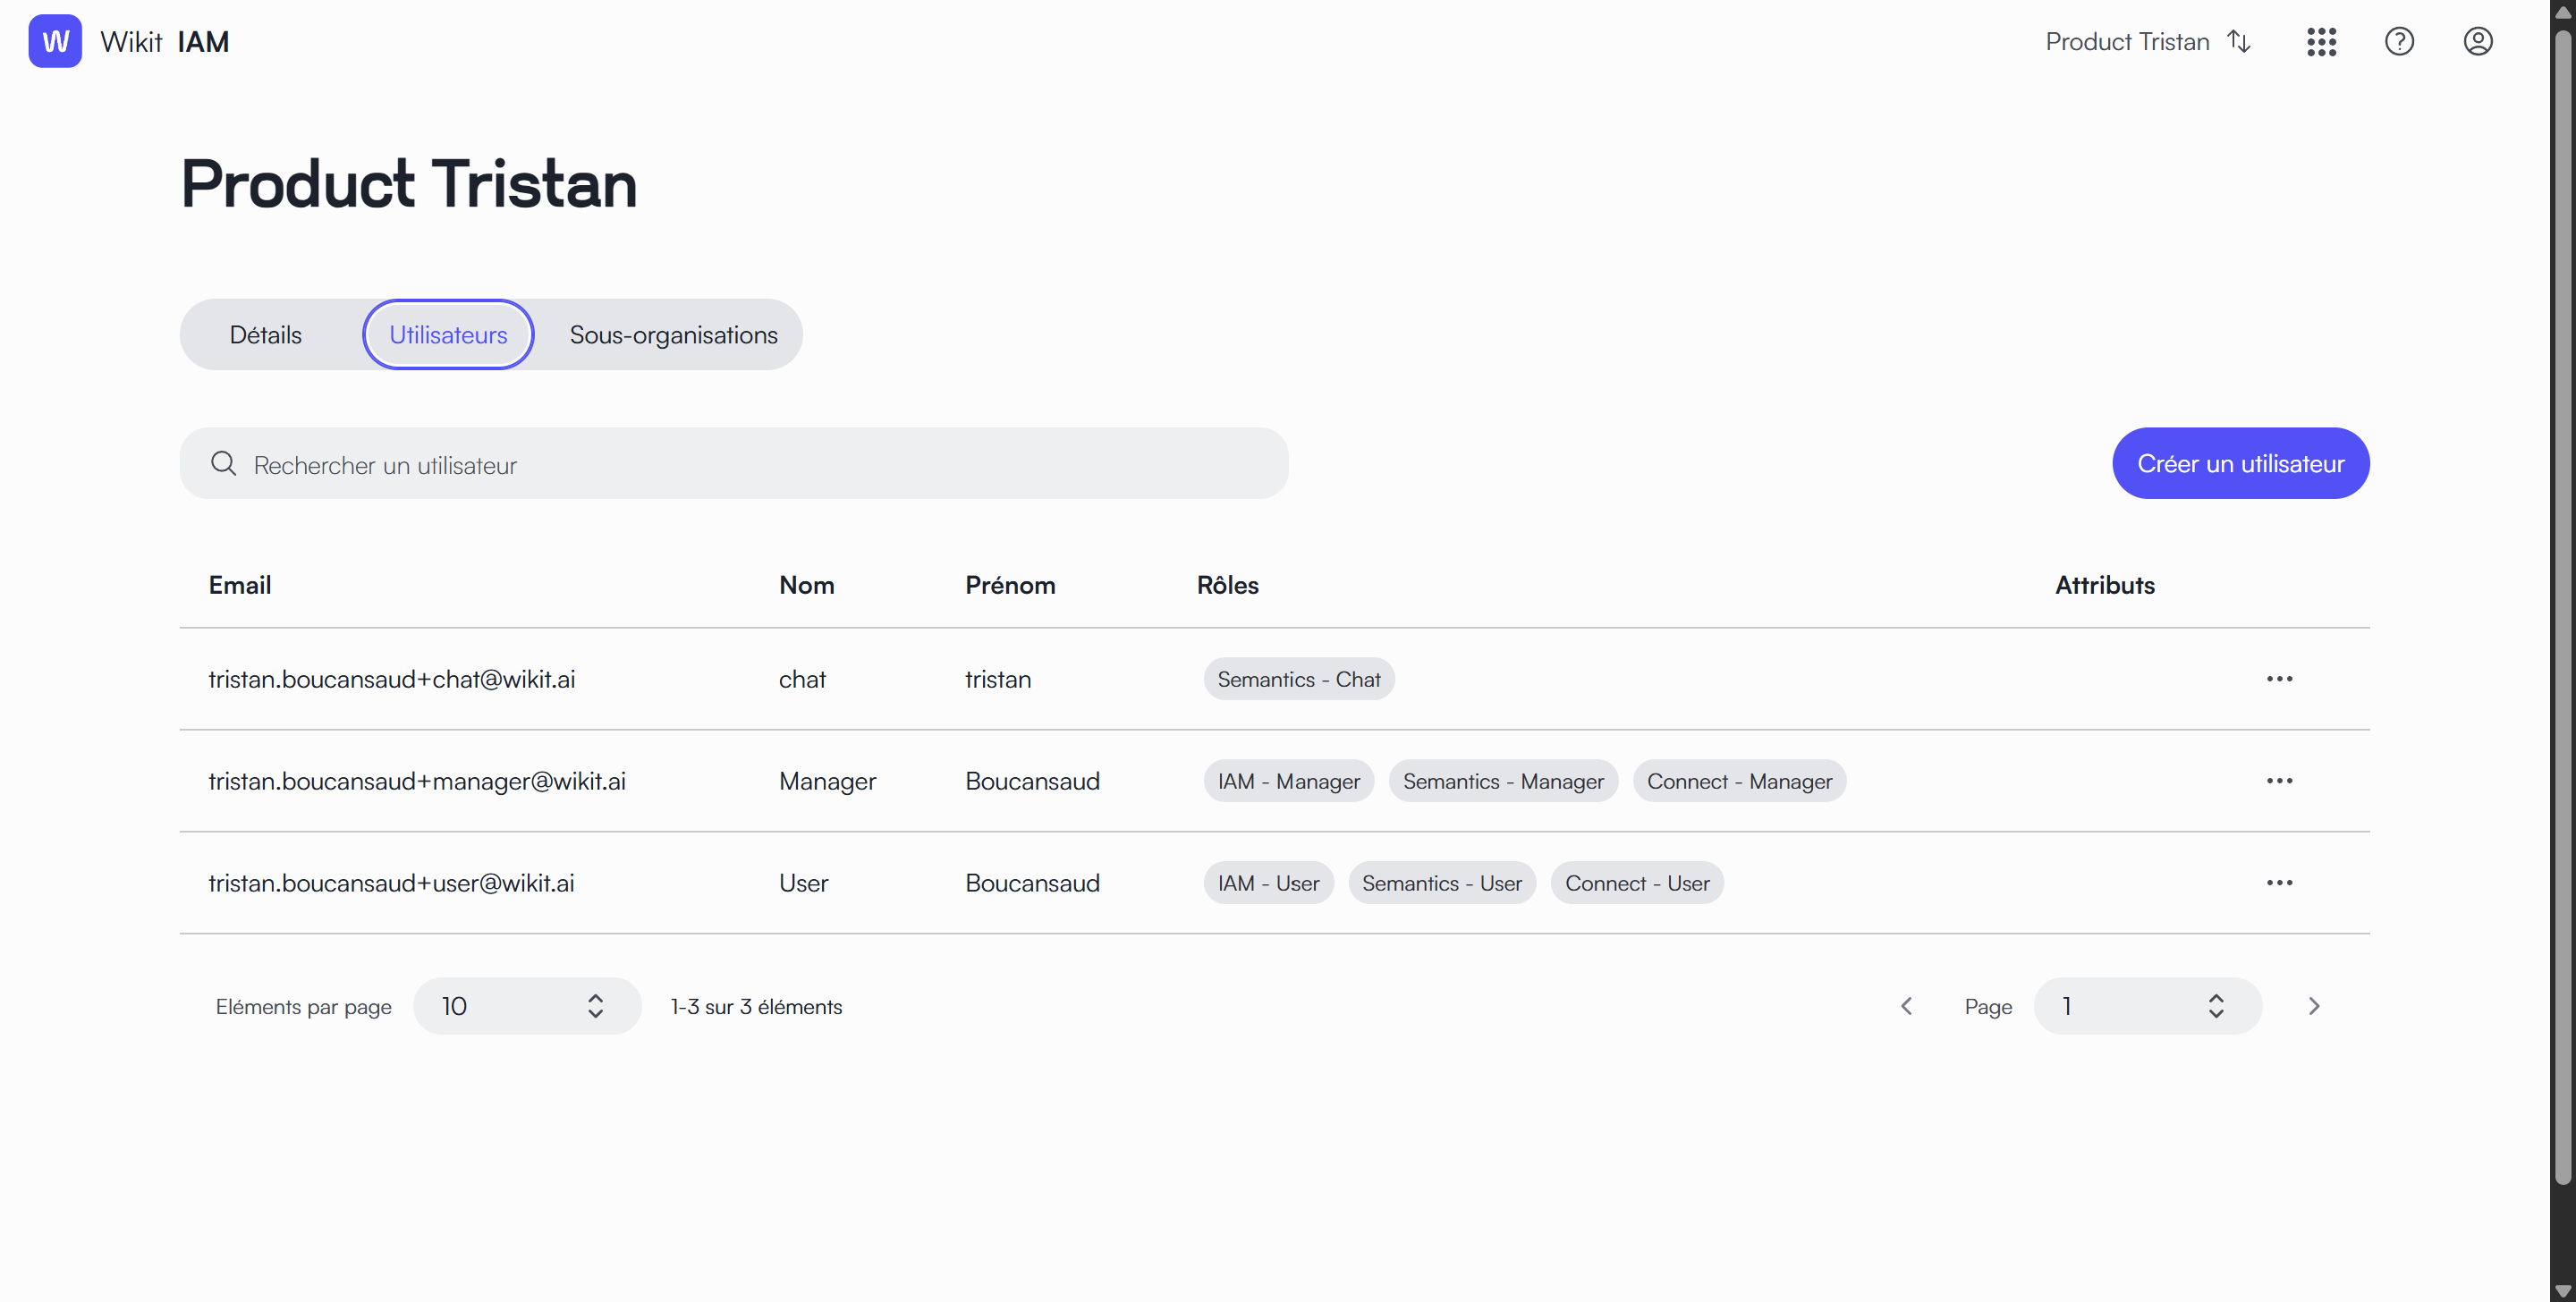Click the Prénom column header
Viewport: 2576px width, 1302px height.
1010,585
